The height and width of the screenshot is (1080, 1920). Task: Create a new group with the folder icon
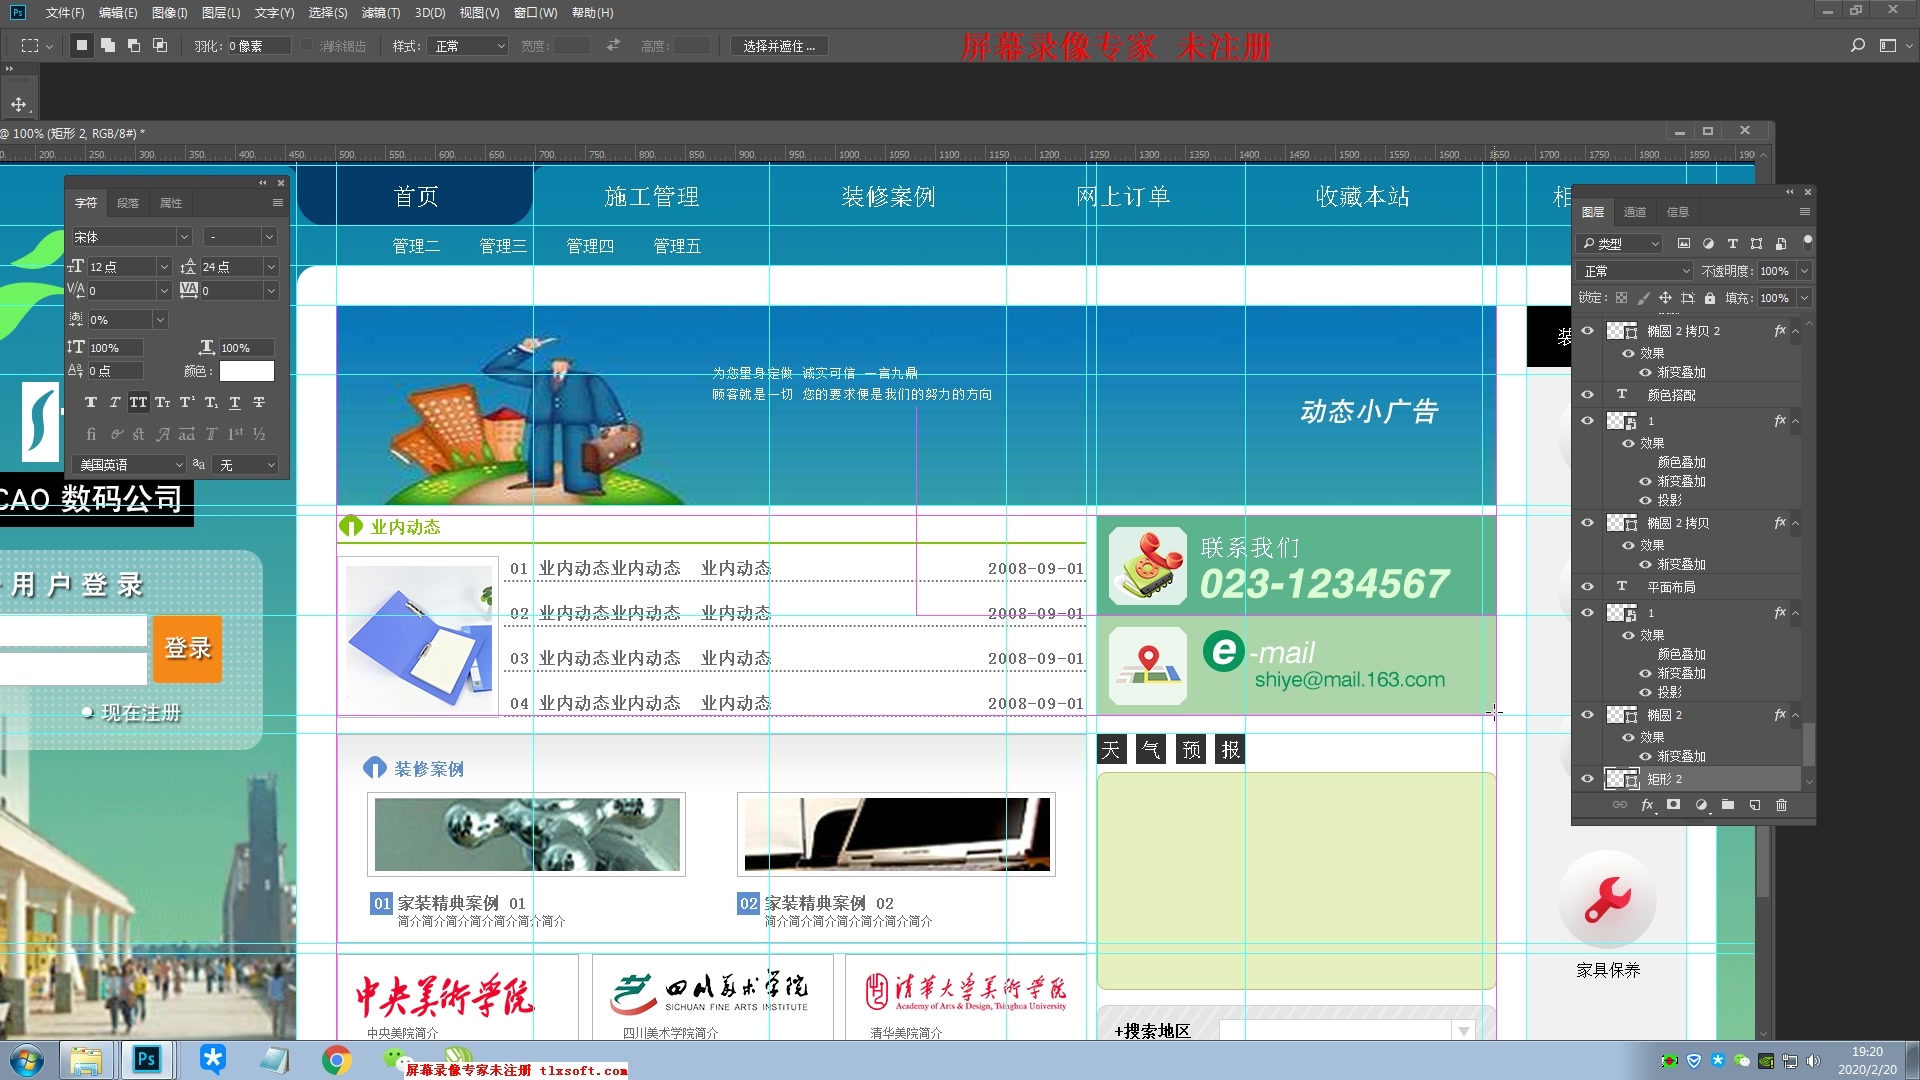click(x=1727, y=804)
